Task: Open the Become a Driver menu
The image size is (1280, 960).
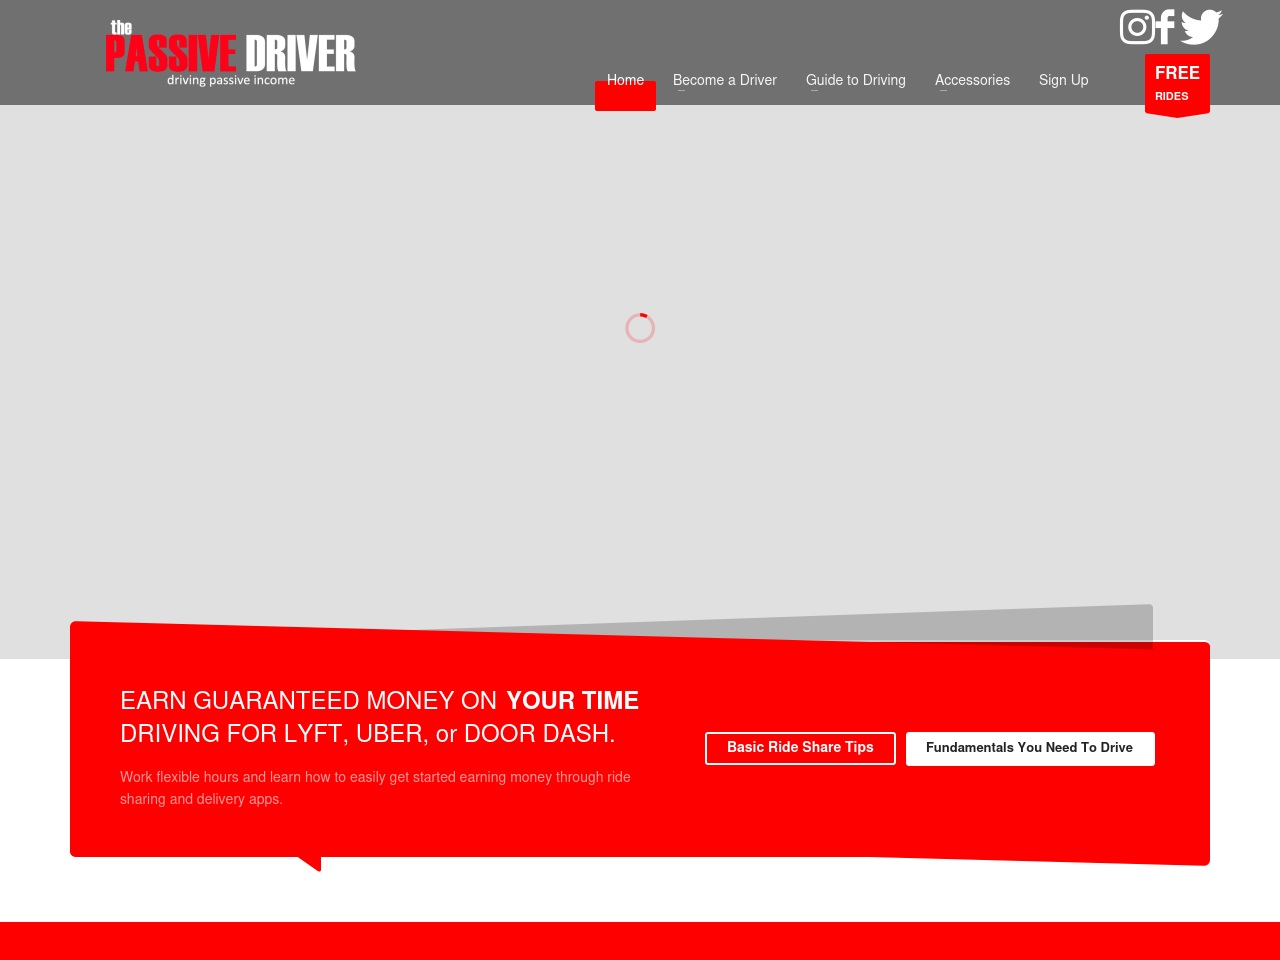Action: point(725,80)
